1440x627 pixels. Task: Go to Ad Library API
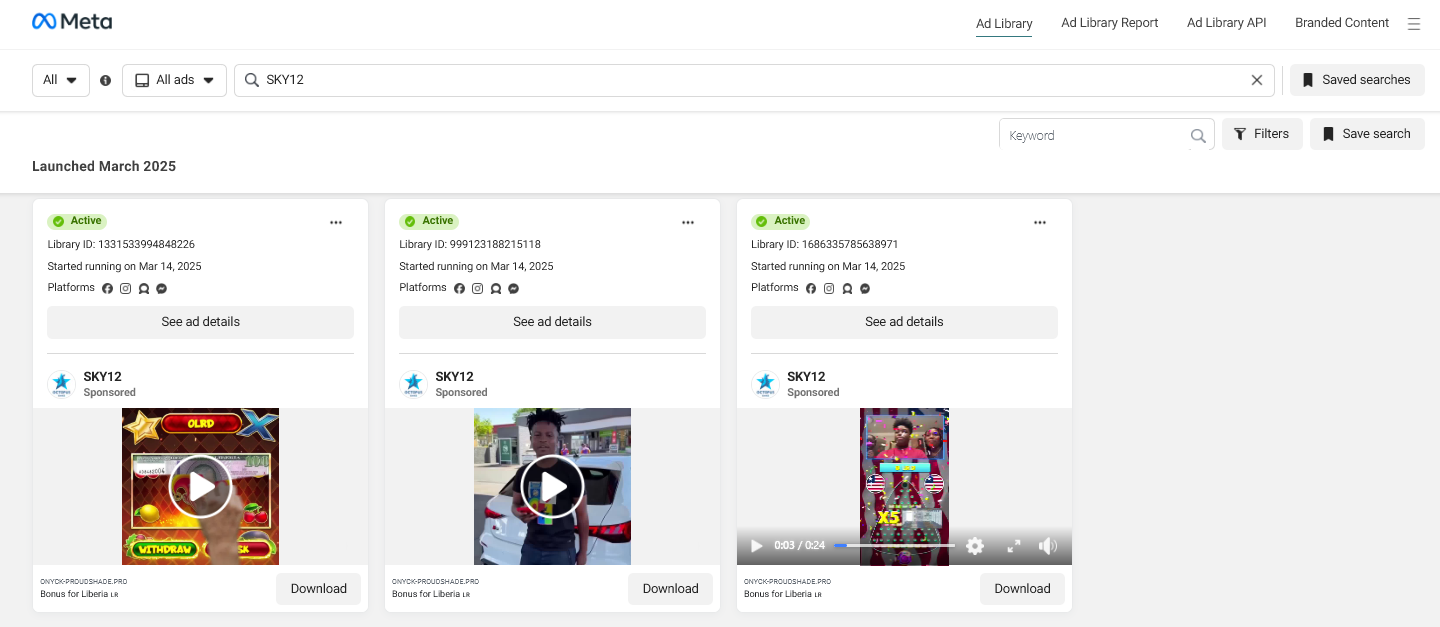(x=1227, y=23)
